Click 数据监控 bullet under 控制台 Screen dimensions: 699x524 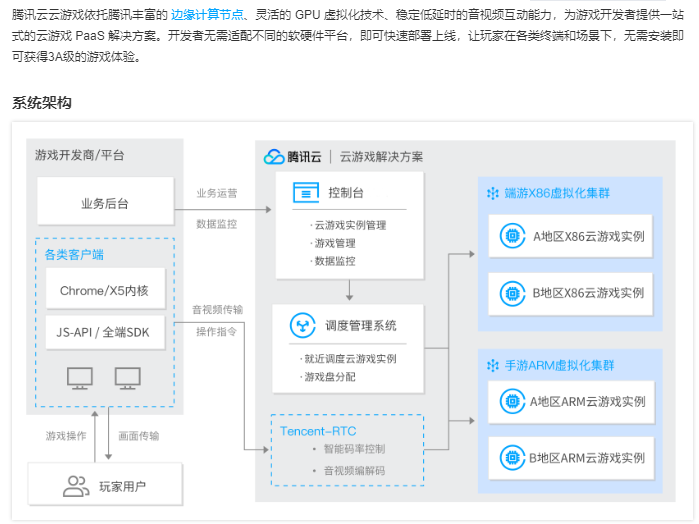tap(335, 261)
